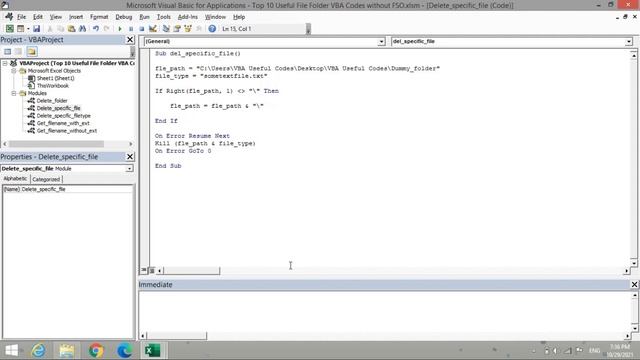640x360 pixels.
Task: Open the Run menu
Action: [x=144, y=17]
